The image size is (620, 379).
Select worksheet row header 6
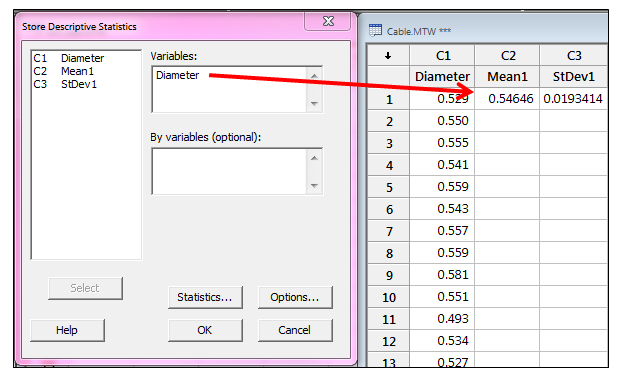coord(389,209)
